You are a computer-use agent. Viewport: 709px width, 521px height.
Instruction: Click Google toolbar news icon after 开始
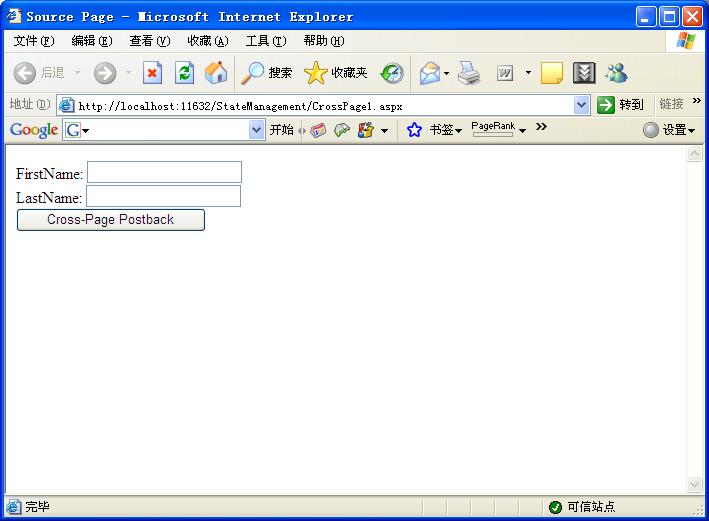[x=317, y=130]
